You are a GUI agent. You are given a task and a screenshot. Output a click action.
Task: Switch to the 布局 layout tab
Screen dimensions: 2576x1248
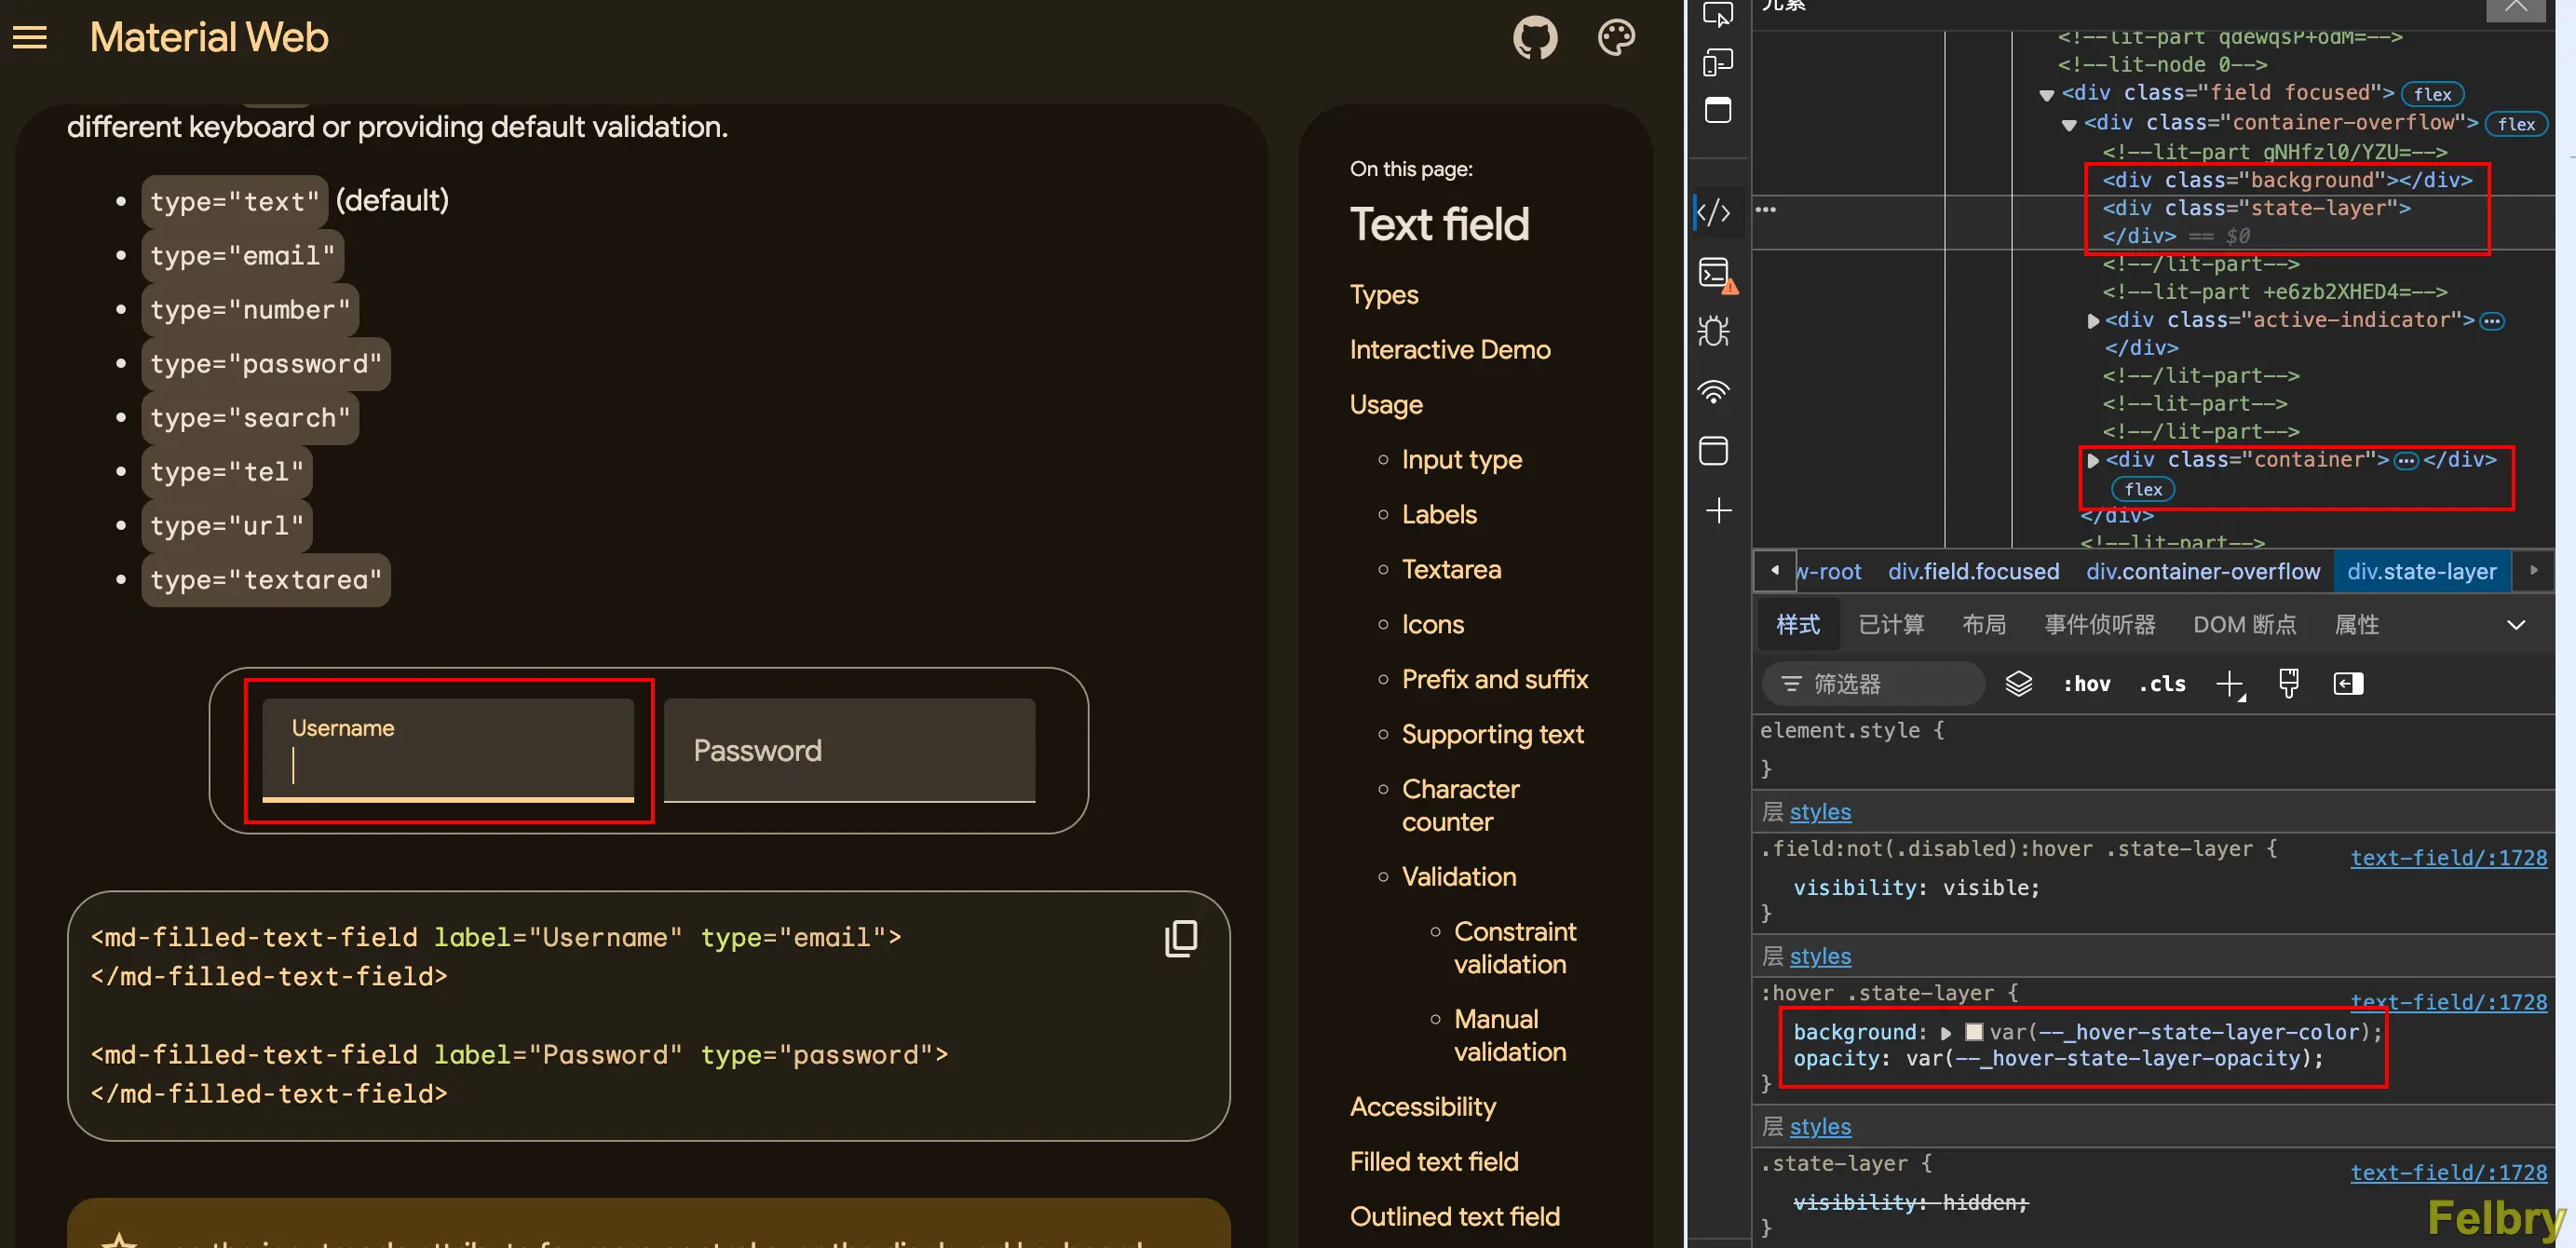click(1984, 625)
